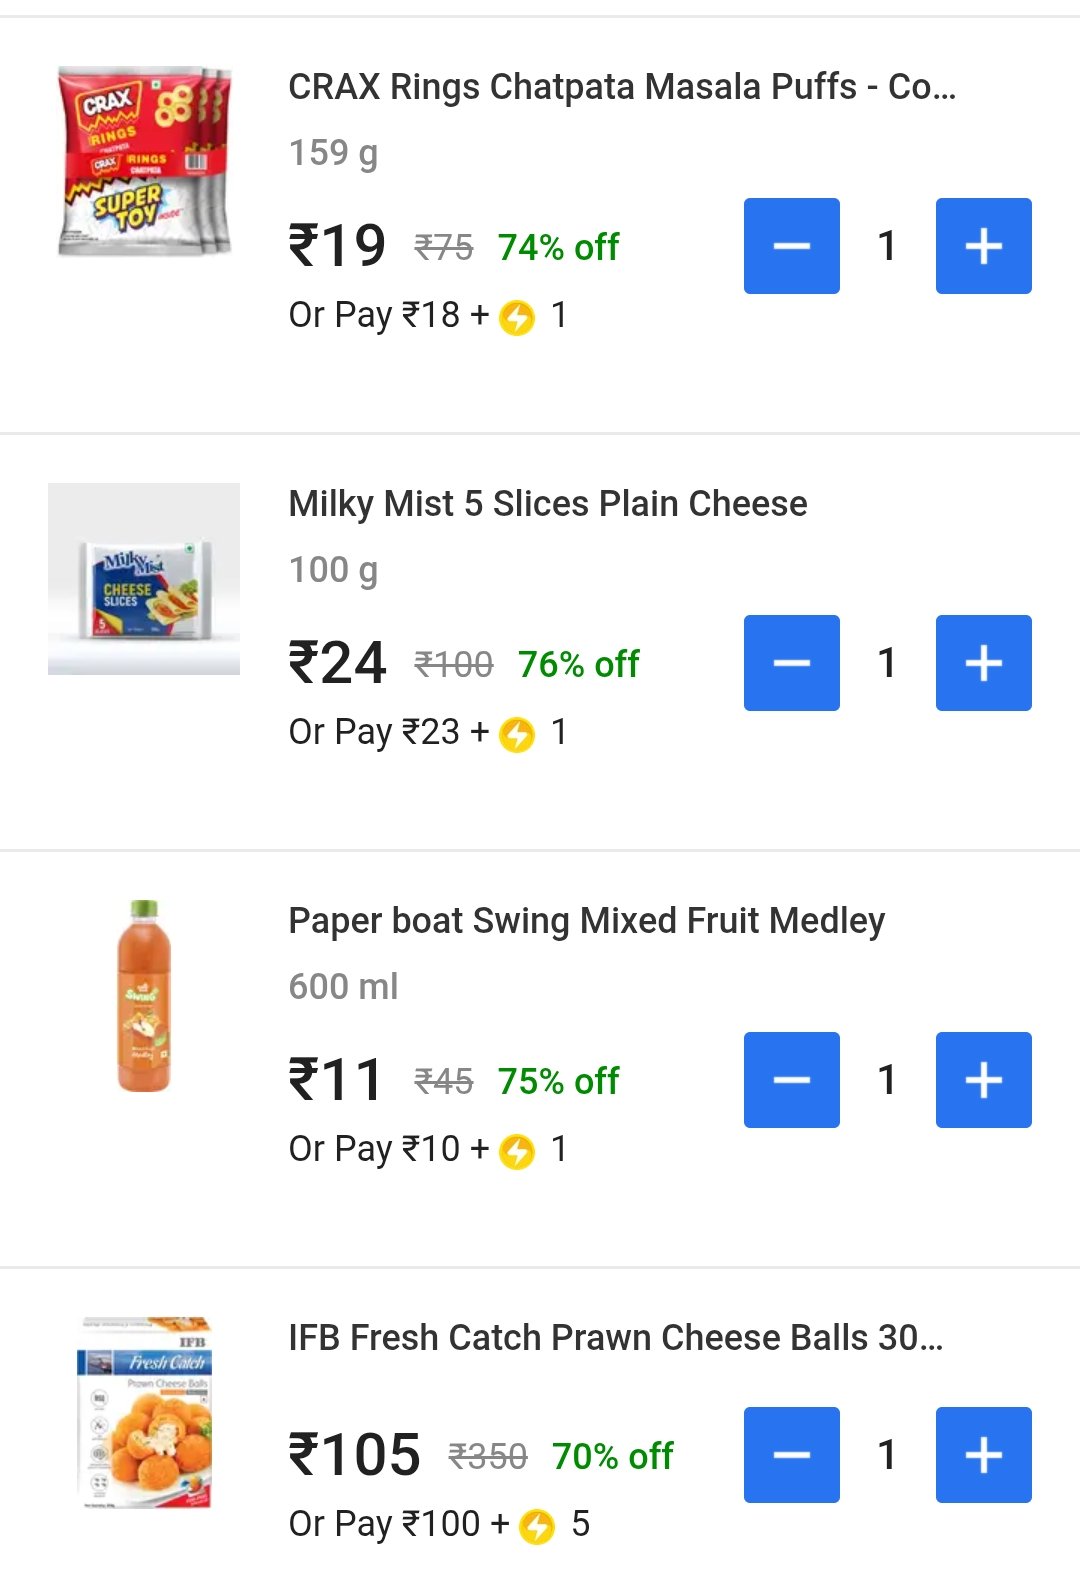The height and width of the screenshot is (1588, 1080).
Task: Decrease quantity of CRAX Rings Chatpata Masala Puffs
Action: 791,246
